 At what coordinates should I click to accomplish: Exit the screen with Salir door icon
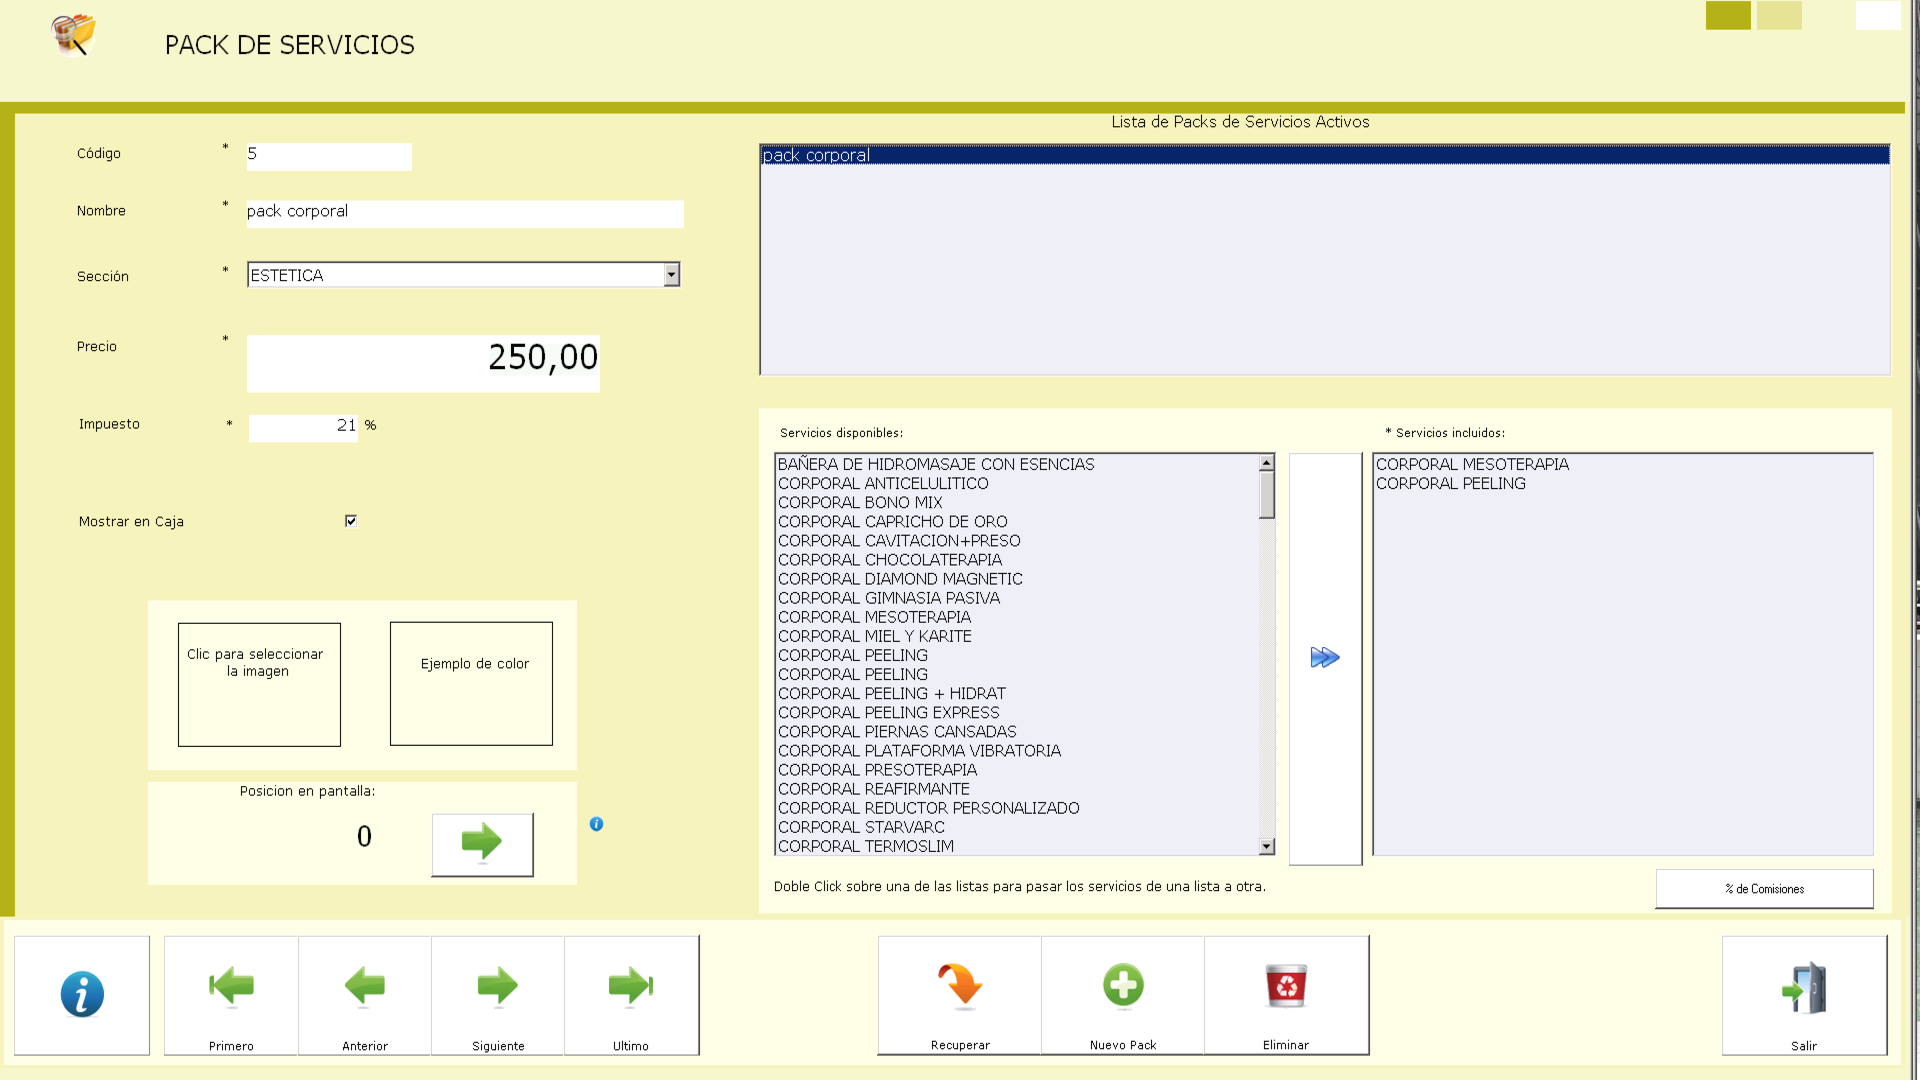1804,990
